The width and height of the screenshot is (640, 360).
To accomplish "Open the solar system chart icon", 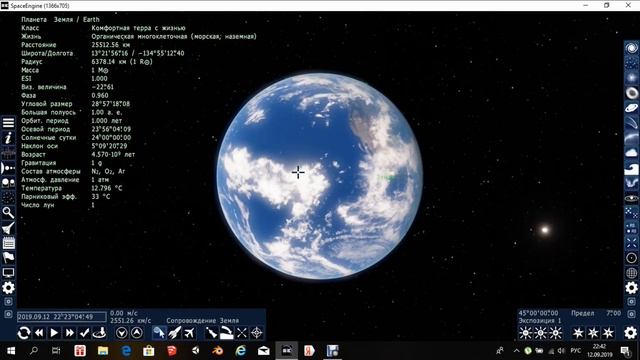I will click(x=8, y=153).
